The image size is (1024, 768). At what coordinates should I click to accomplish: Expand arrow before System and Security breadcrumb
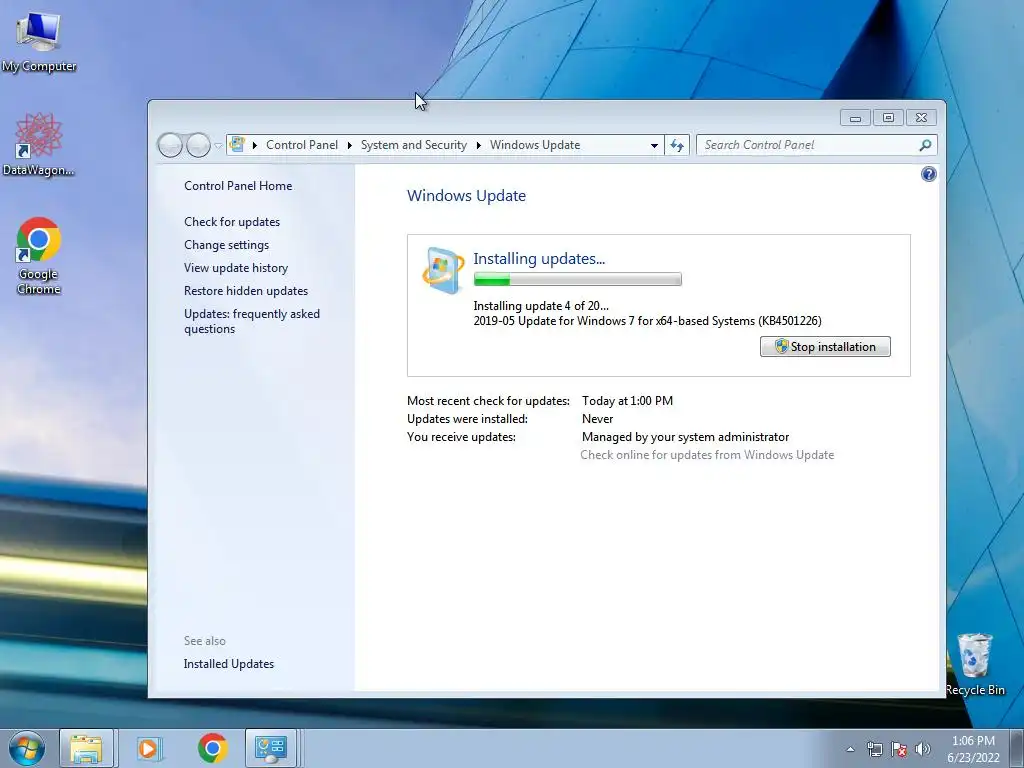(x=349, y=145)
